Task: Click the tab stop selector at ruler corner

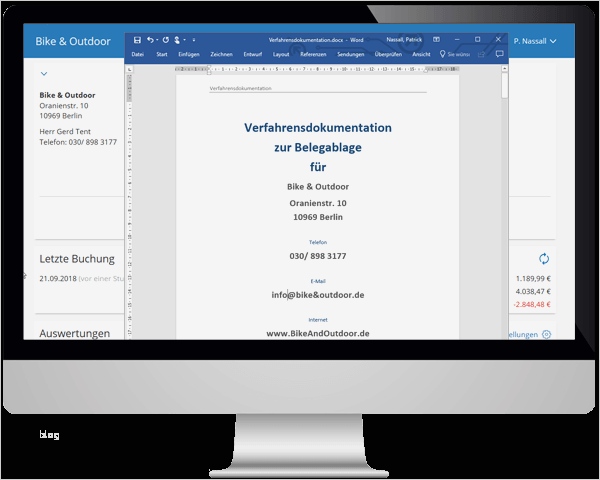Action: point(130,69)
